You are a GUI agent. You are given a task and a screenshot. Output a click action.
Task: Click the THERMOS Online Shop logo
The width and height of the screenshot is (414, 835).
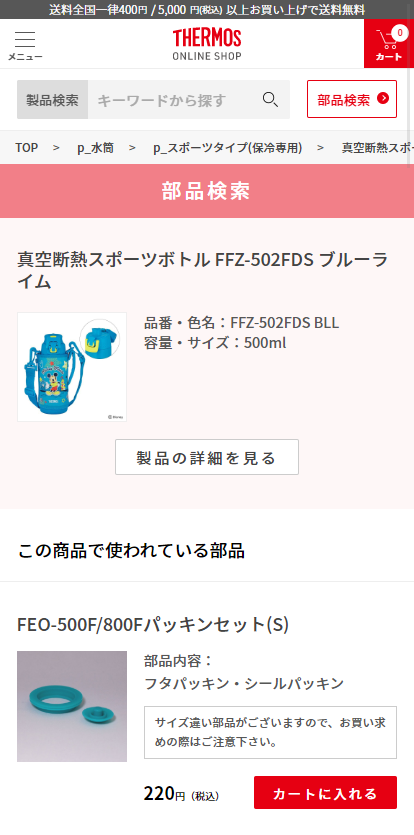click(x=207, y=44)
